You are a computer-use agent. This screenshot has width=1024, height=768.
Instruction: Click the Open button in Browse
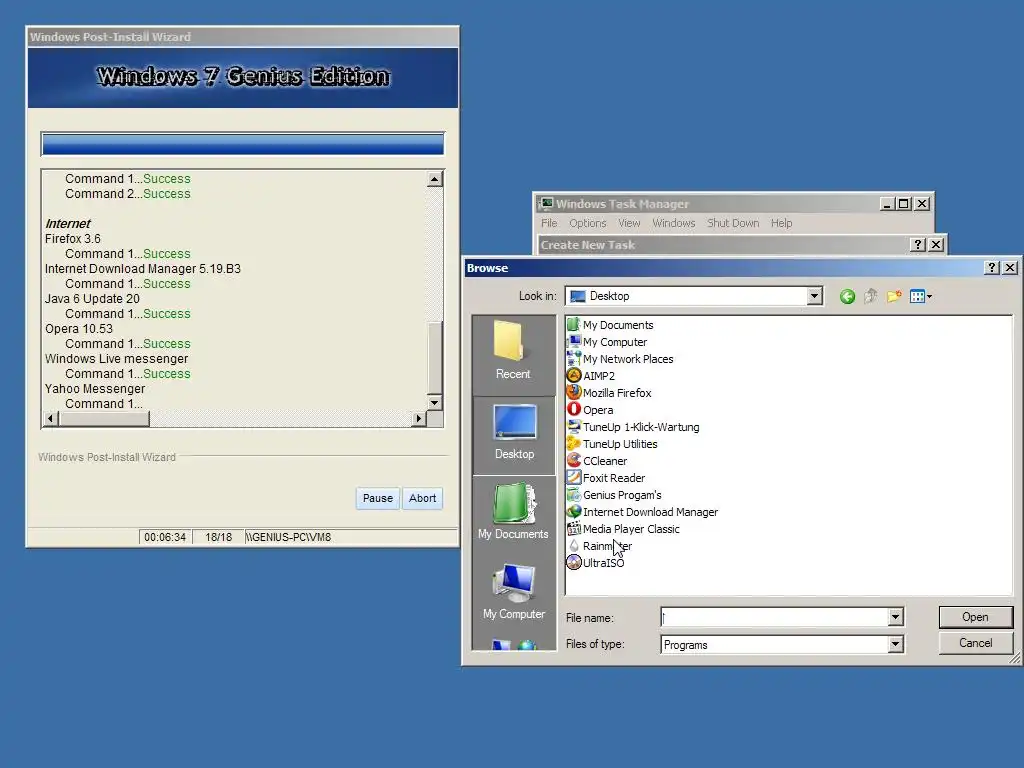pos(975,617)
